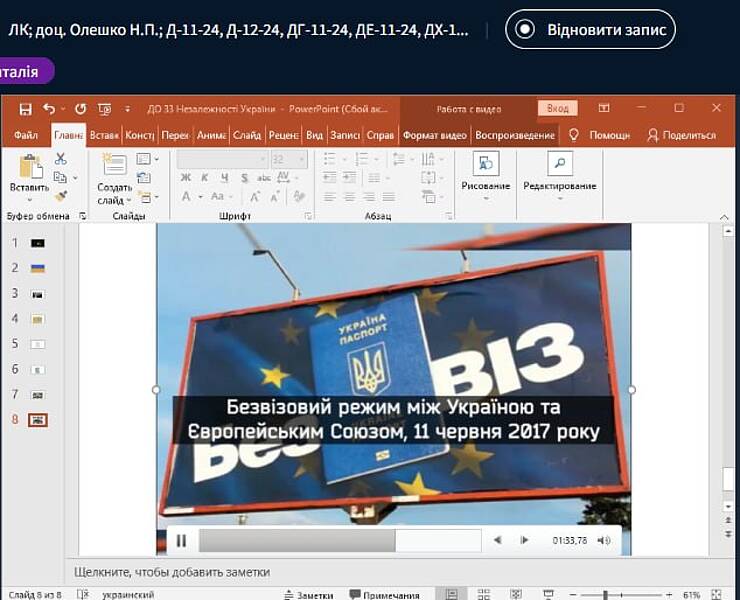Screen dimensions: 740x600
Task: Click the Redo/Repeat icon
Action: pyautogui.click(x=81, y=109)
